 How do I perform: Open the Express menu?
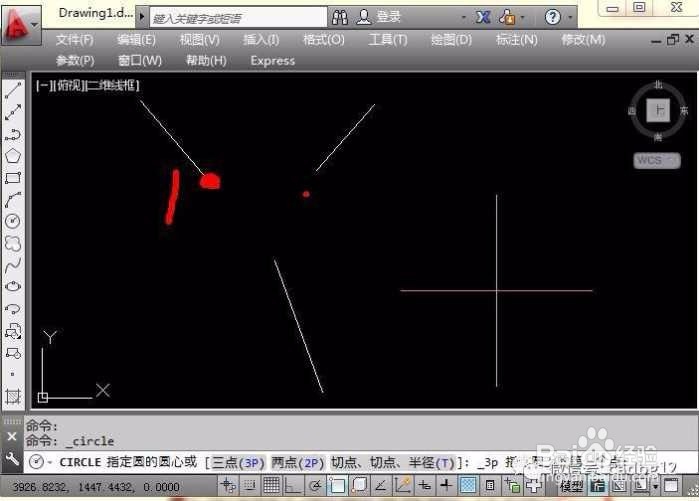click(x=273, y=61)
